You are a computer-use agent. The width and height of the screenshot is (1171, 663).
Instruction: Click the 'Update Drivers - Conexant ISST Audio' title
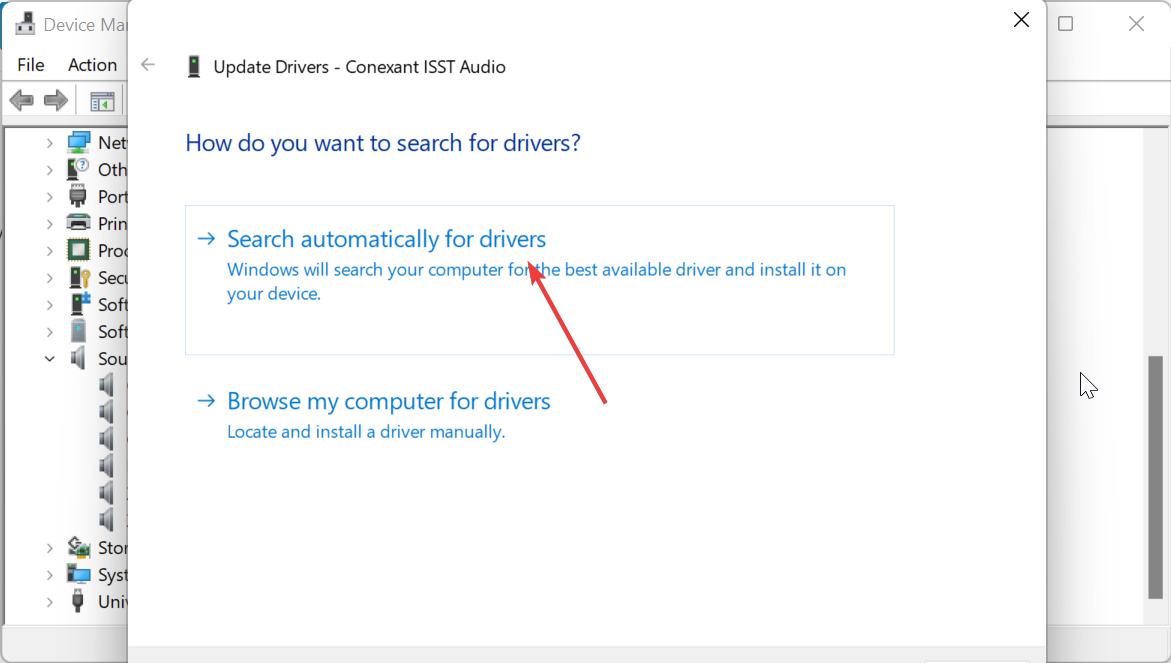359,66
